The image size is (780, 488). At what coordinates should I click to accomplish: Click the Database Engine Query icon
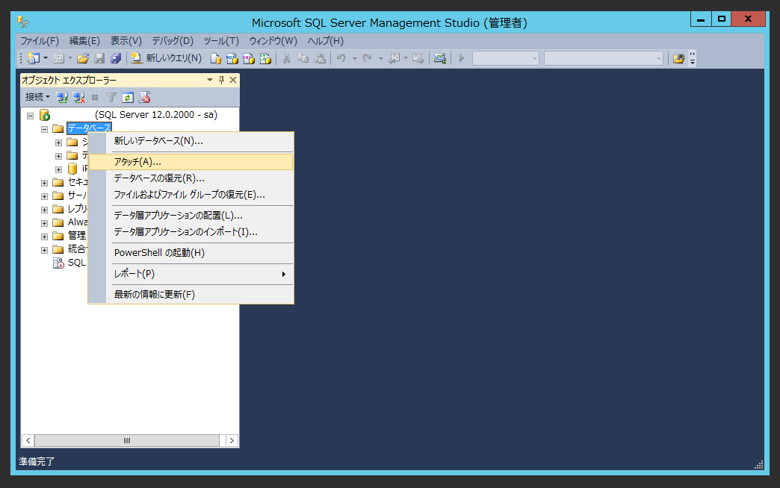point(215,59)
